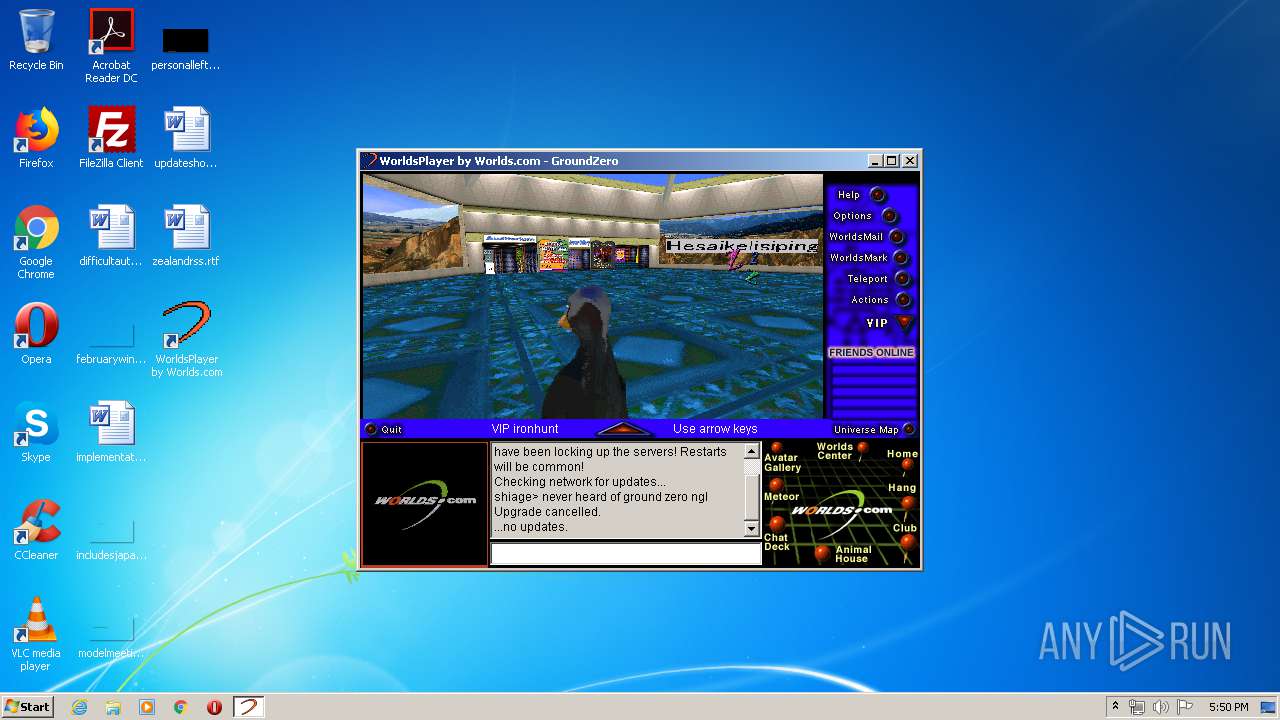Click the 'shiage> never heard of ground zero ngl' line
This screenshot has width=1280, height=720.
[601, 497]
